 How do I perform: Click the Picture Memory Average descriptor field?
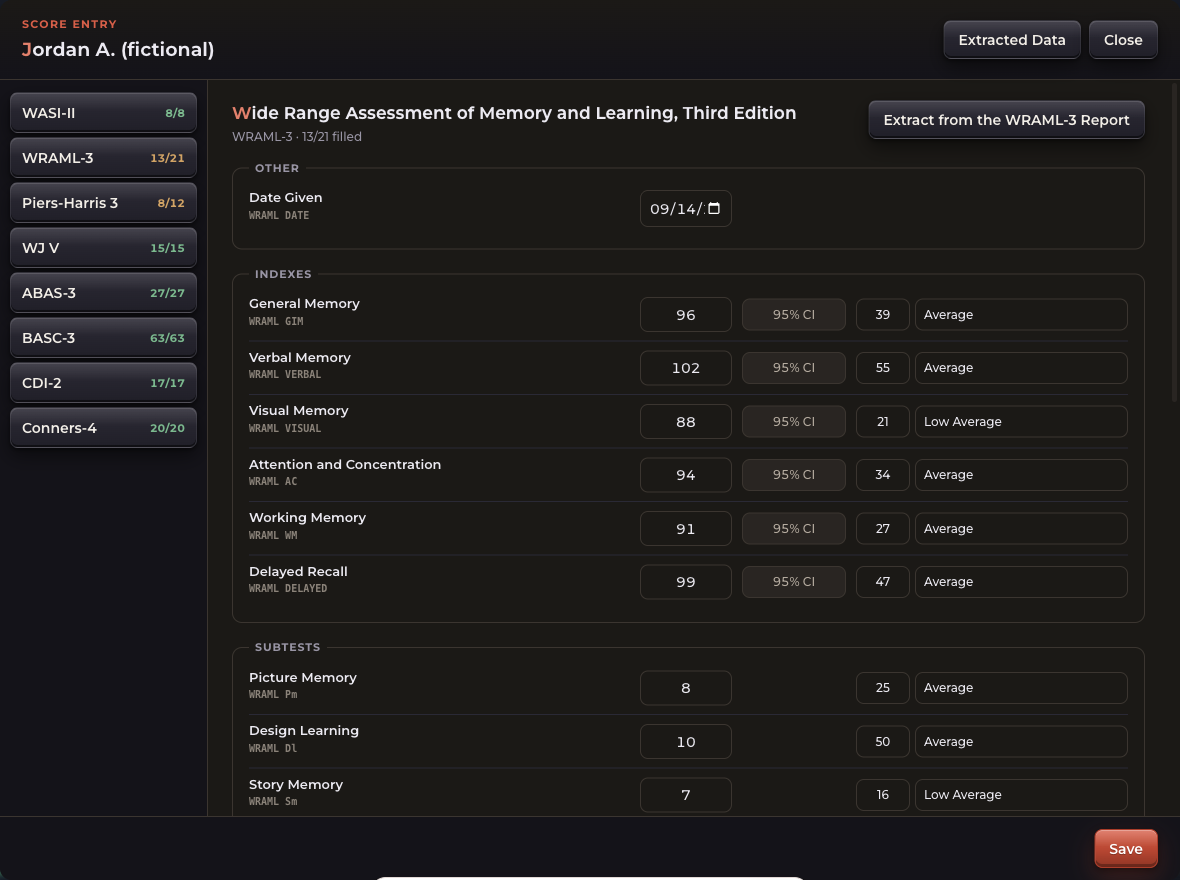pos(1020,688)
